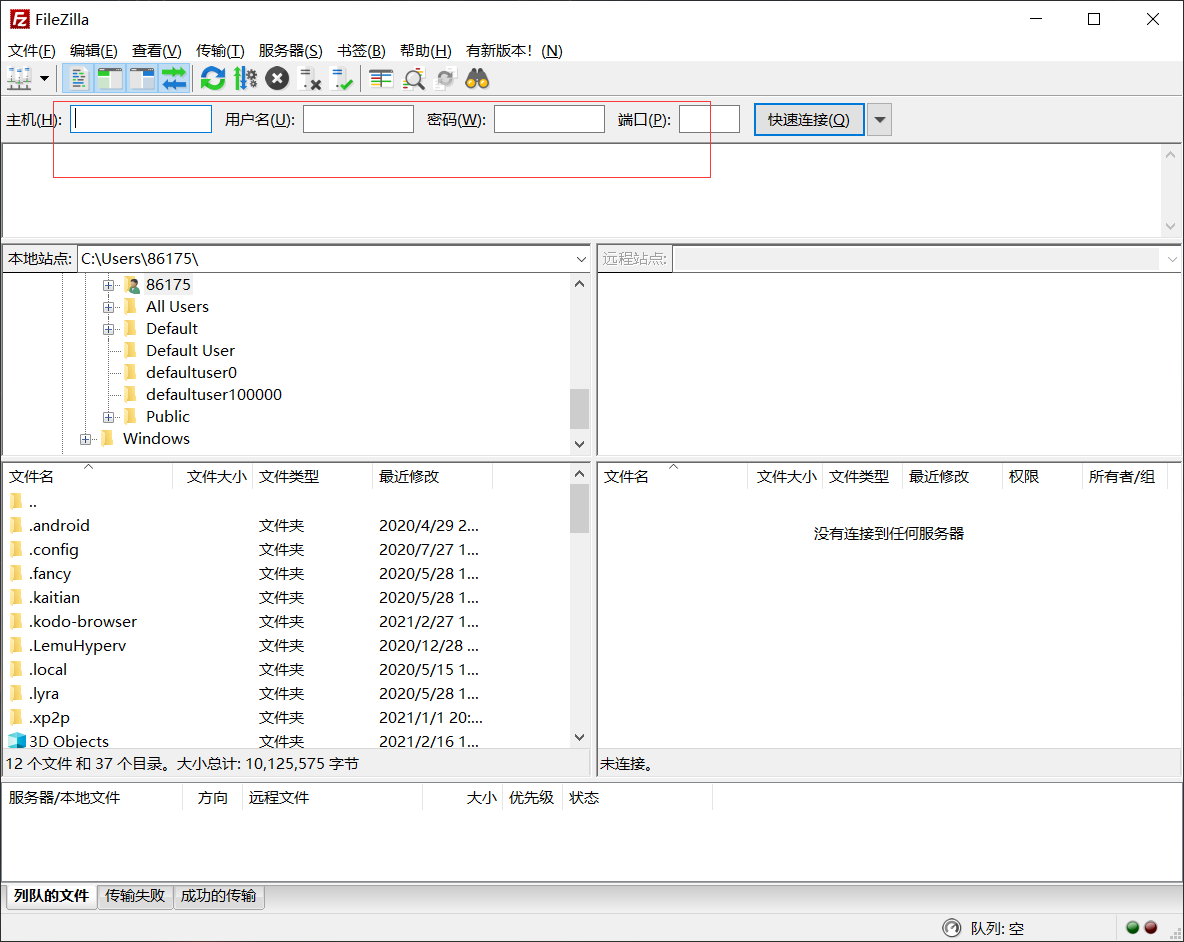Focus the 主机(H) host input field
The width and height of the screenshot is (1184, 942).
tap(141, 119)
